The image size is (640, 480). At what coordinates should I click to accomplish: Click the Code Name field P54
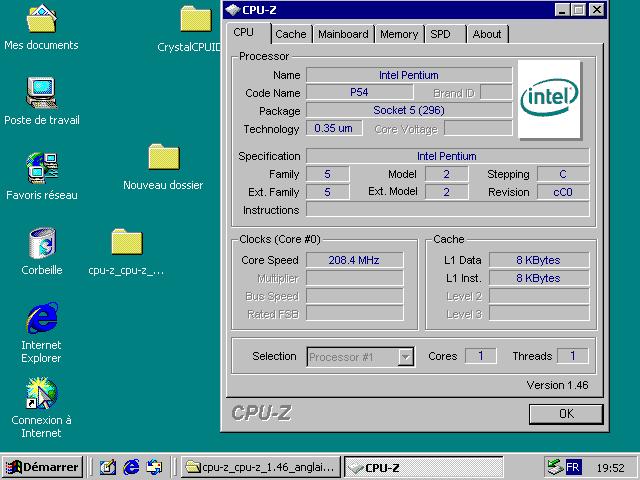coord(360,92)
